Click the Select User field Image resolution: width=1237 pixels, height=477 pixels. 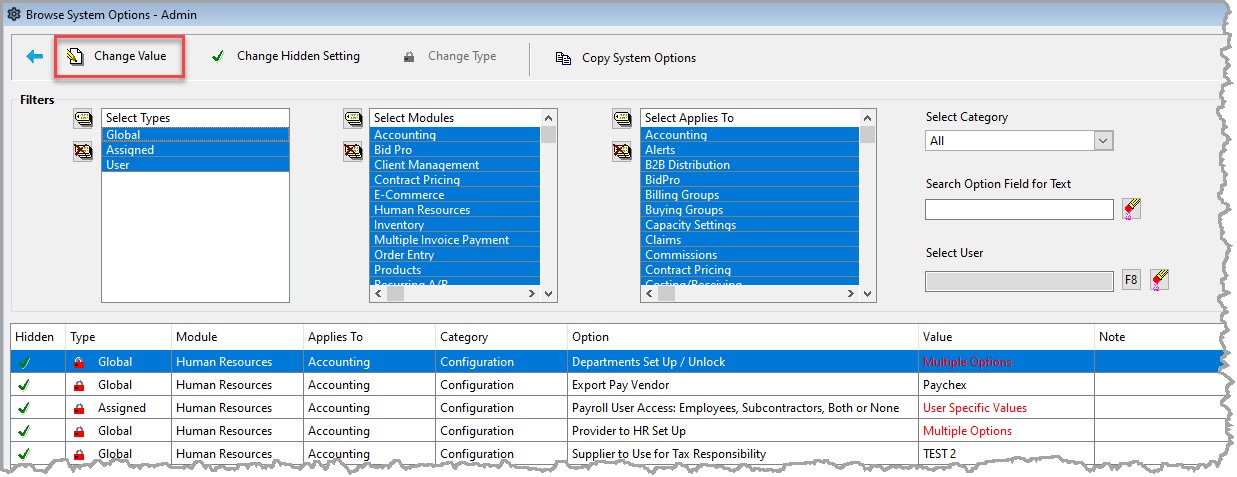pyautogui.click(x=1019, y=280)
